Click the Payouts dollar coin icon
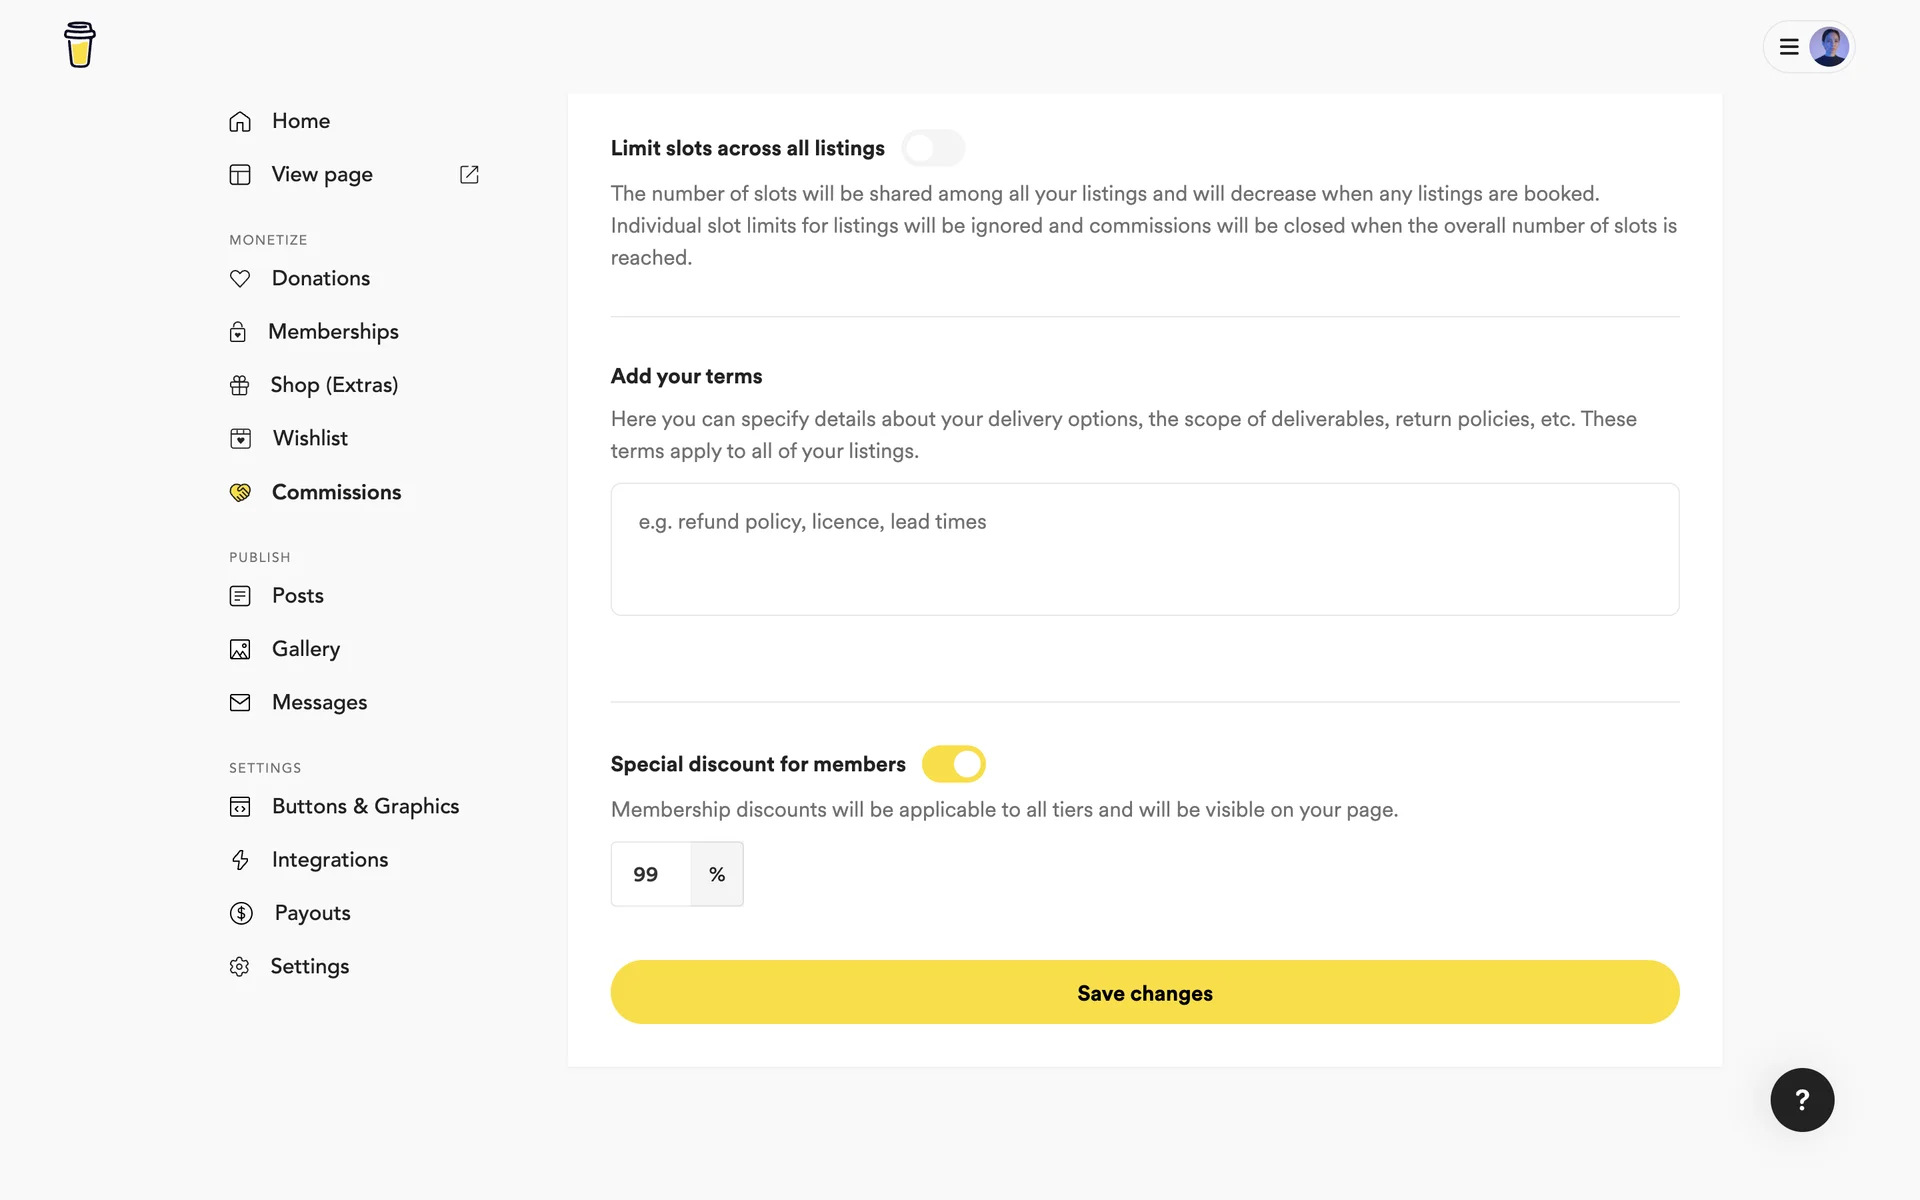The image size is (1920, 1200). click(x=241, y=913)
